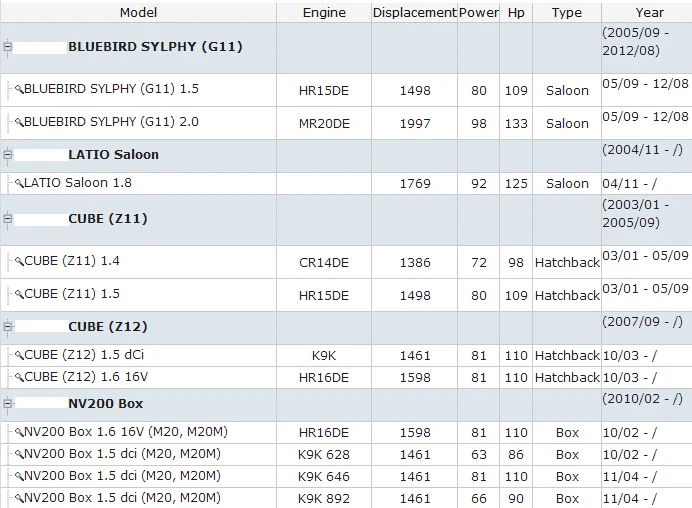Click displacement value 1997

click(x=415, y=124)
